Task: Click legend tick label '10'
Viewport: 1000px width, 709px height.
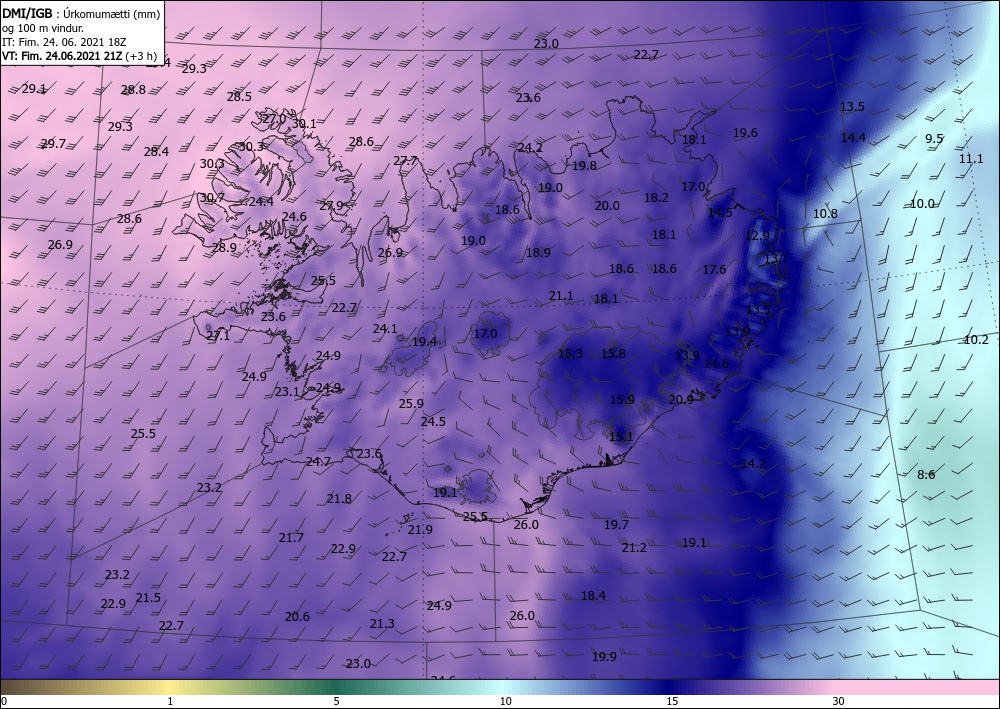Action: coord(505,701)
